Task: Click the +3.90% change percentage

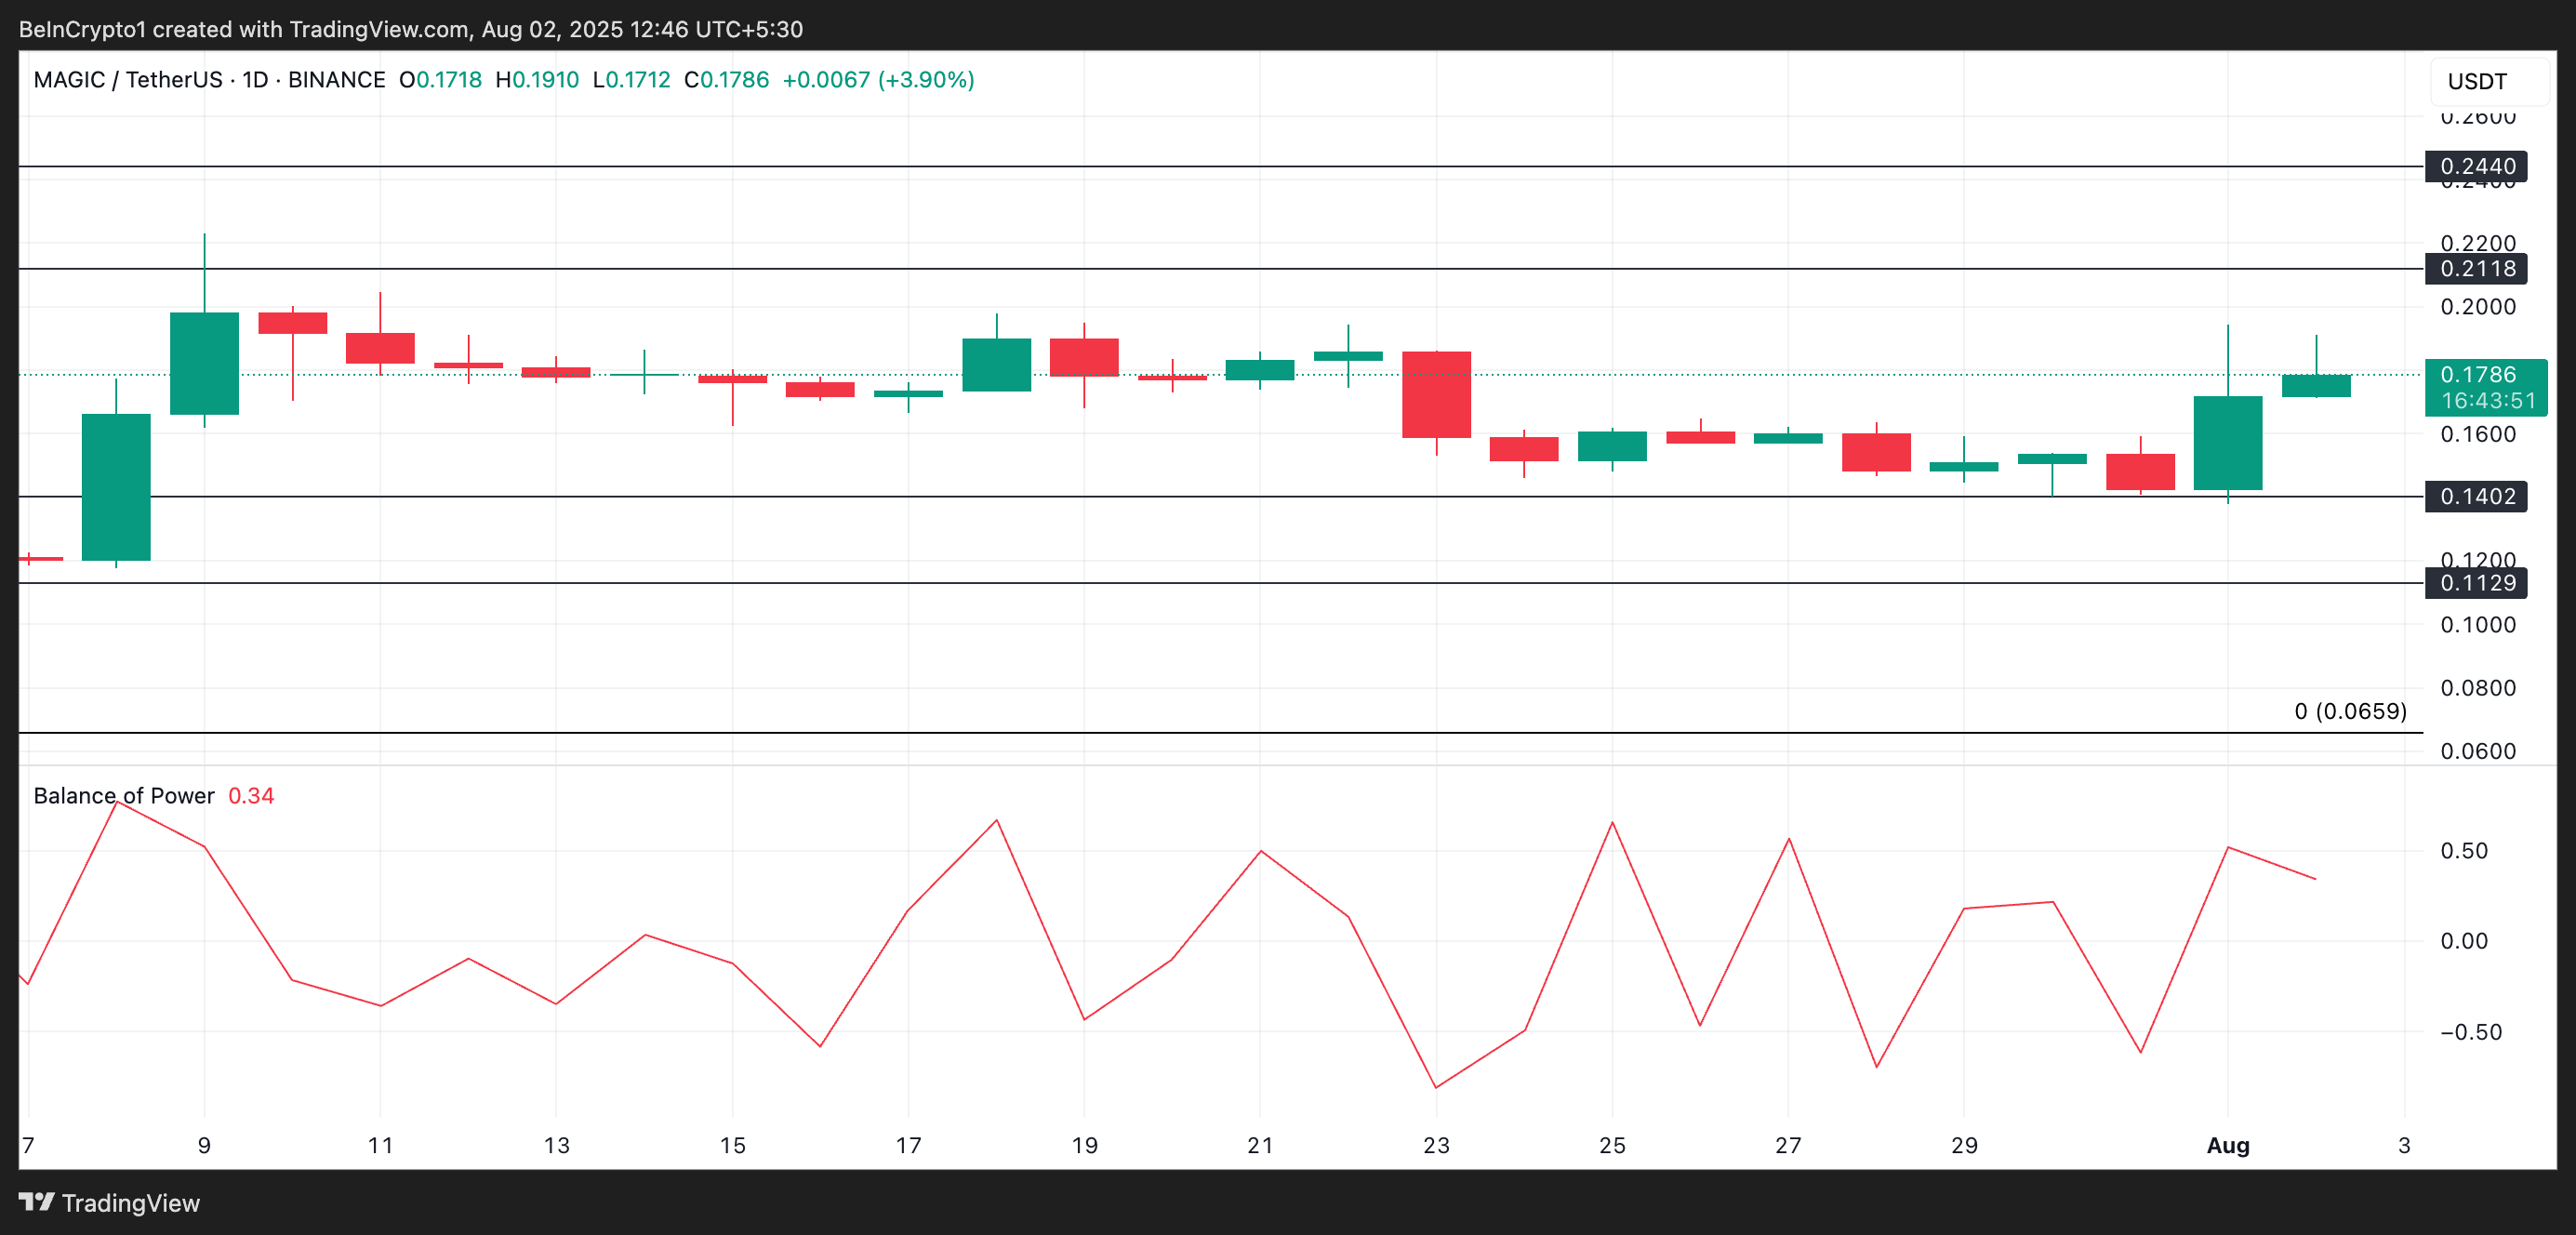Action: coord(927,80)
